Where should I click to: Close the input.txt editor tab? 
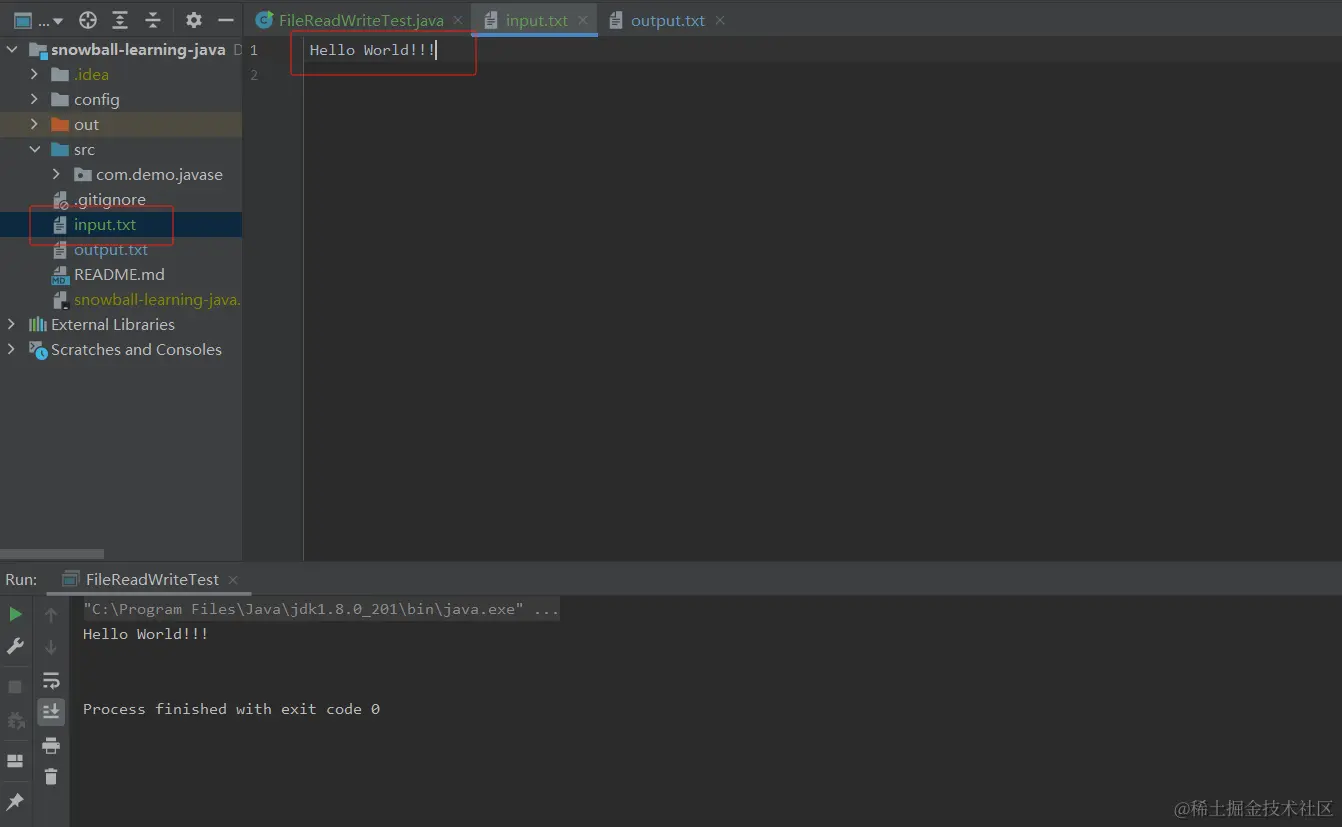coord(583,20)
